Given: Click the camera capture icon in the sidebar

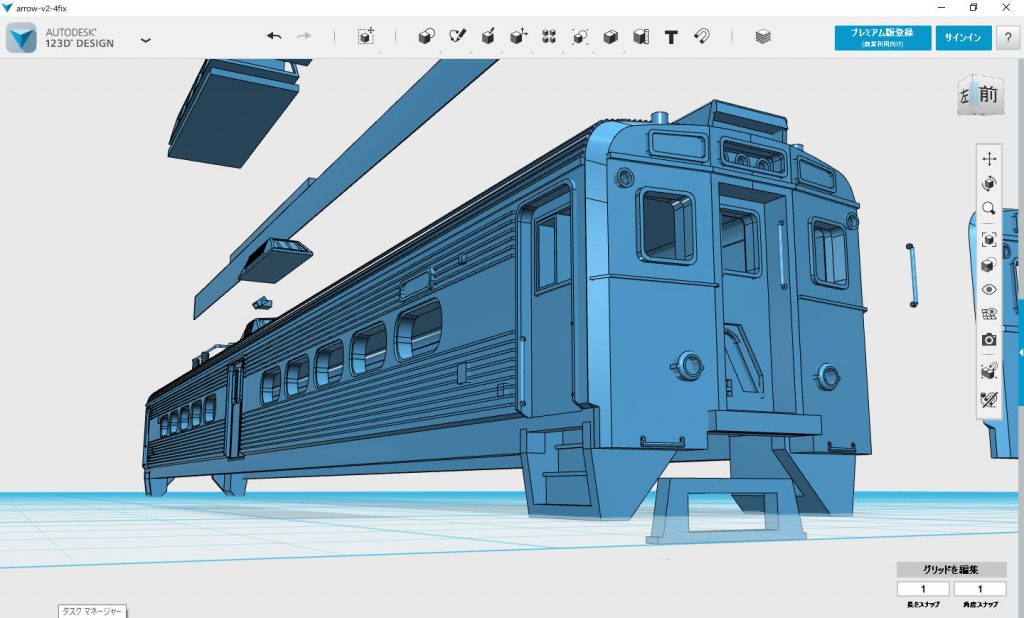Looking at the screenshot, I should pos(987,338).
